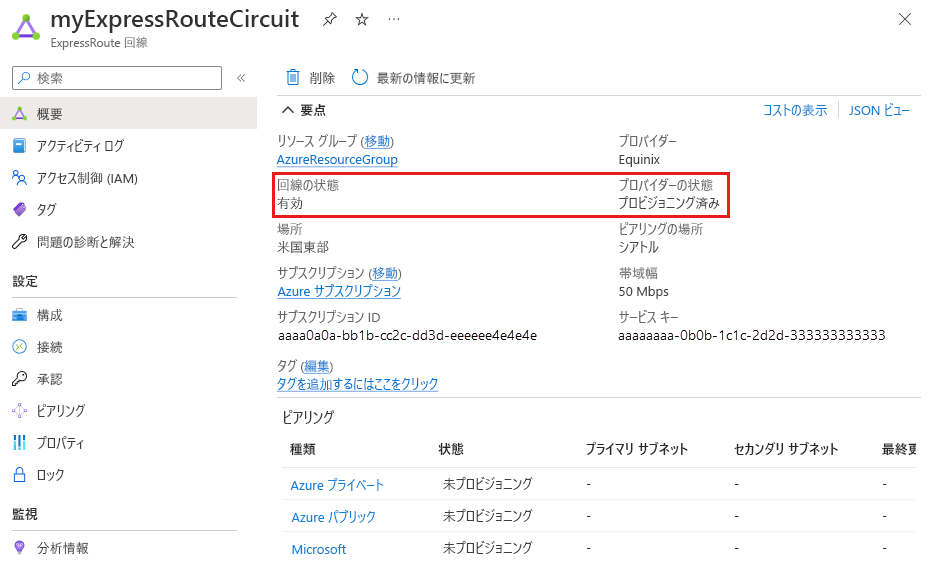This screenshot has height=561, width=942.
Task: Click the refresh circular arrow icon
Action: [359, 77]
